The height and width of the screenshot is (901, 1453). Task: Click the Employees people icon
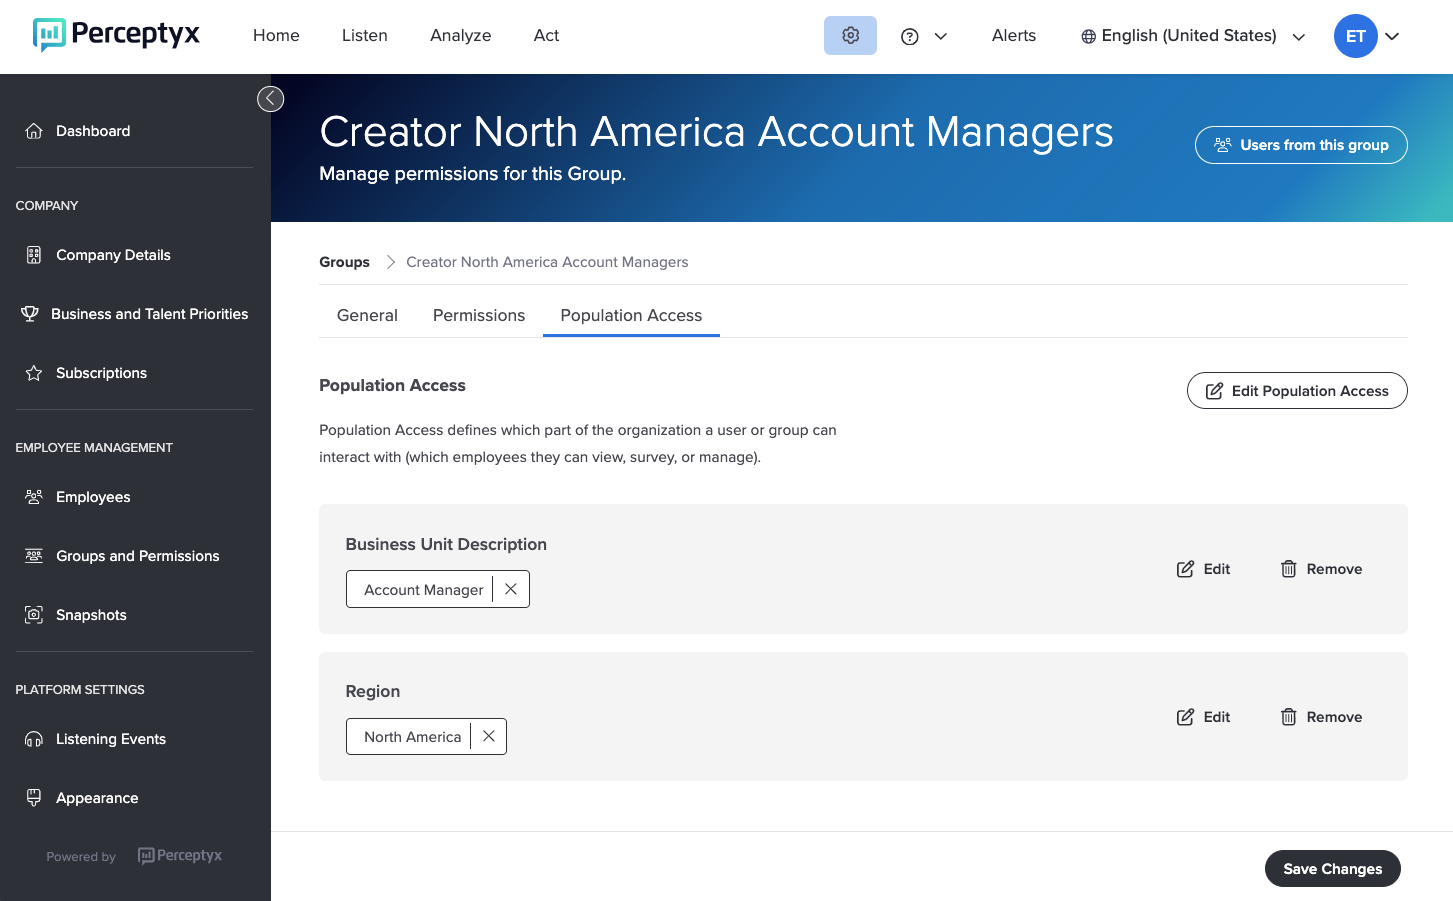34,497
